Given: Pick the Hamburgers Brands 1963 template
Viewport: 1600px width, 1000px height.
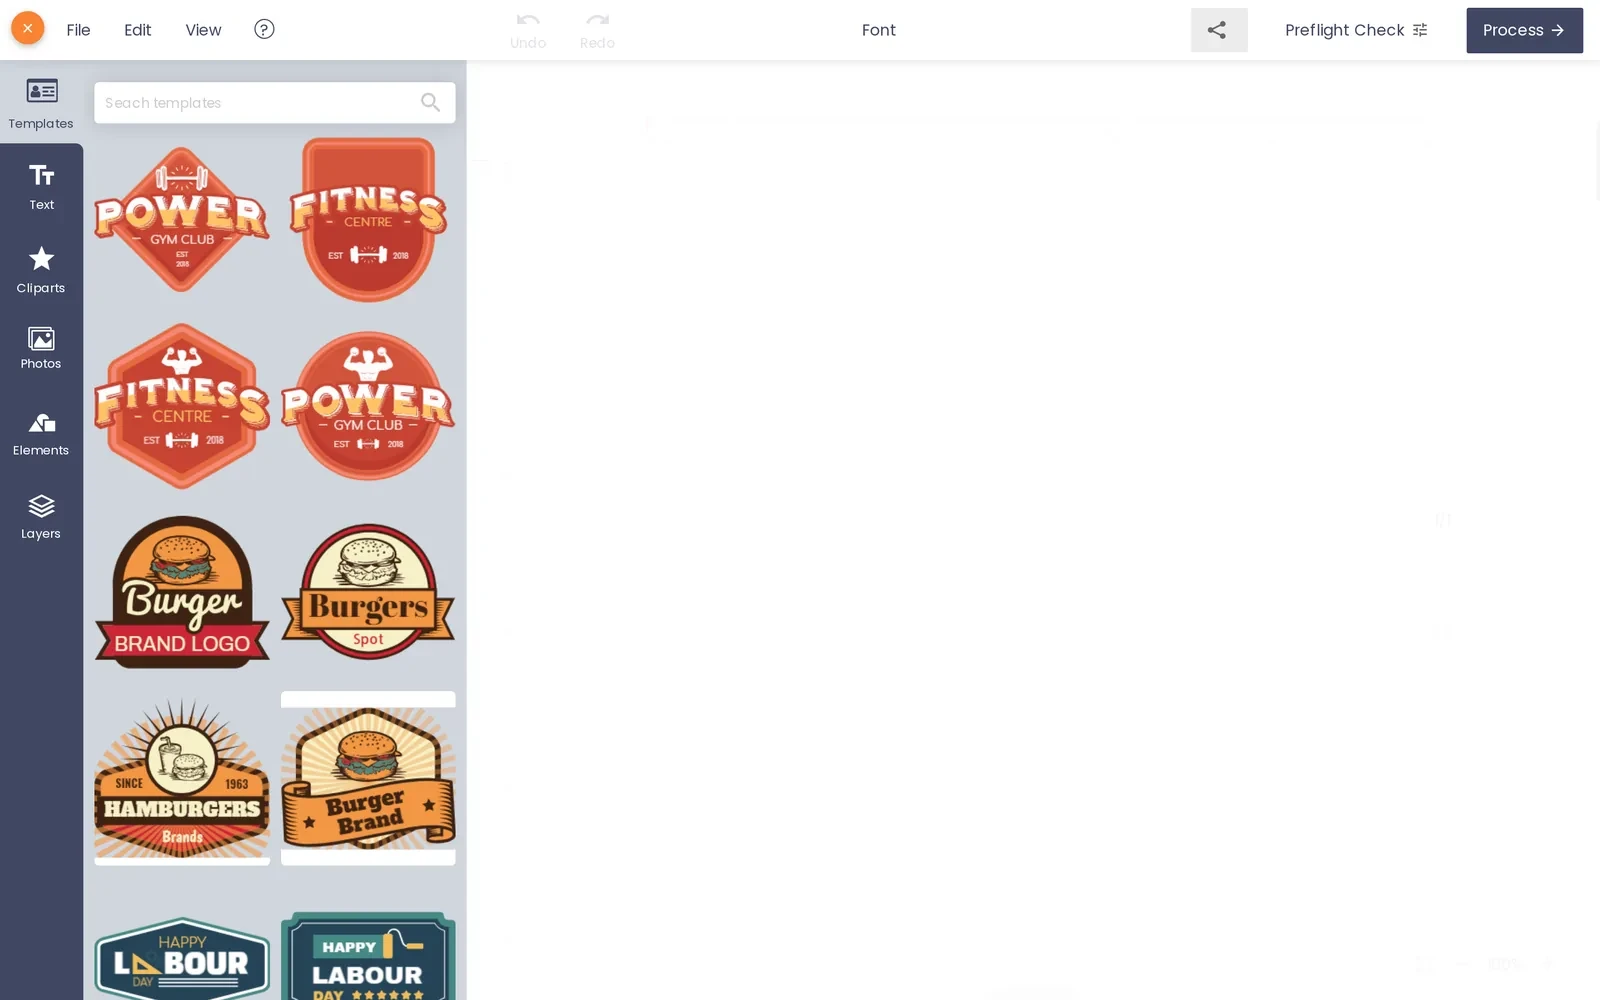Looking at the screenshot, I should click(x=182, y=778).
